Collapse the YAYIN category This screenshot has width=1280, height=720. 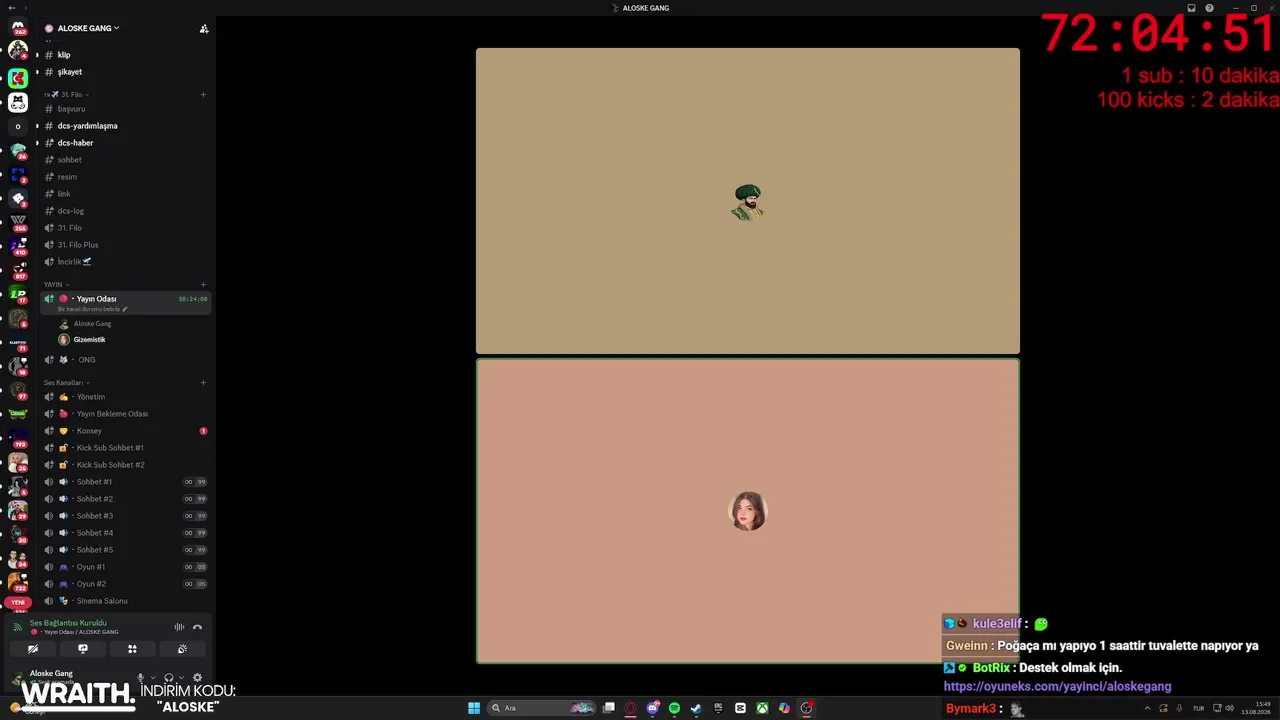point(55,284)
